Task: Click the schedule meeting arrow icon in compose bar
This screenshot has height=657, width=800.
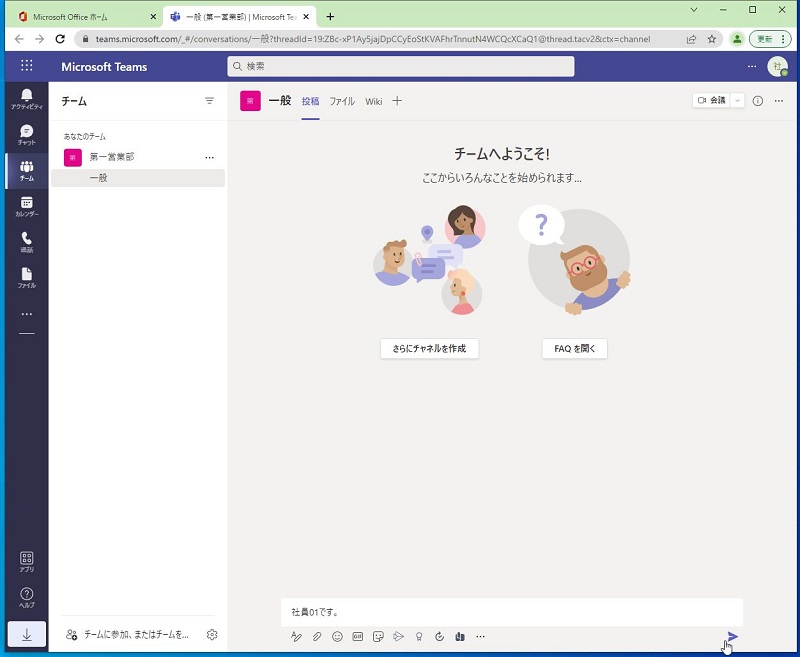Action: click(398, 636)
